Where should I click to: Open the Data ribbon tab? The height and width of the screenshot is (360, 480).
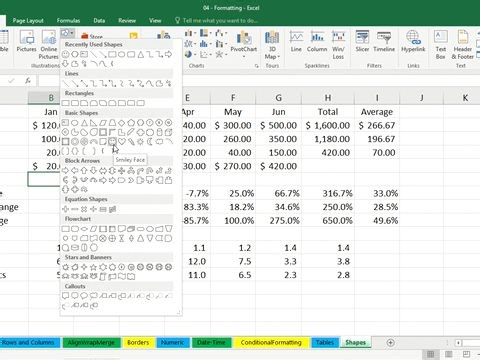click(x=99, y=21)
